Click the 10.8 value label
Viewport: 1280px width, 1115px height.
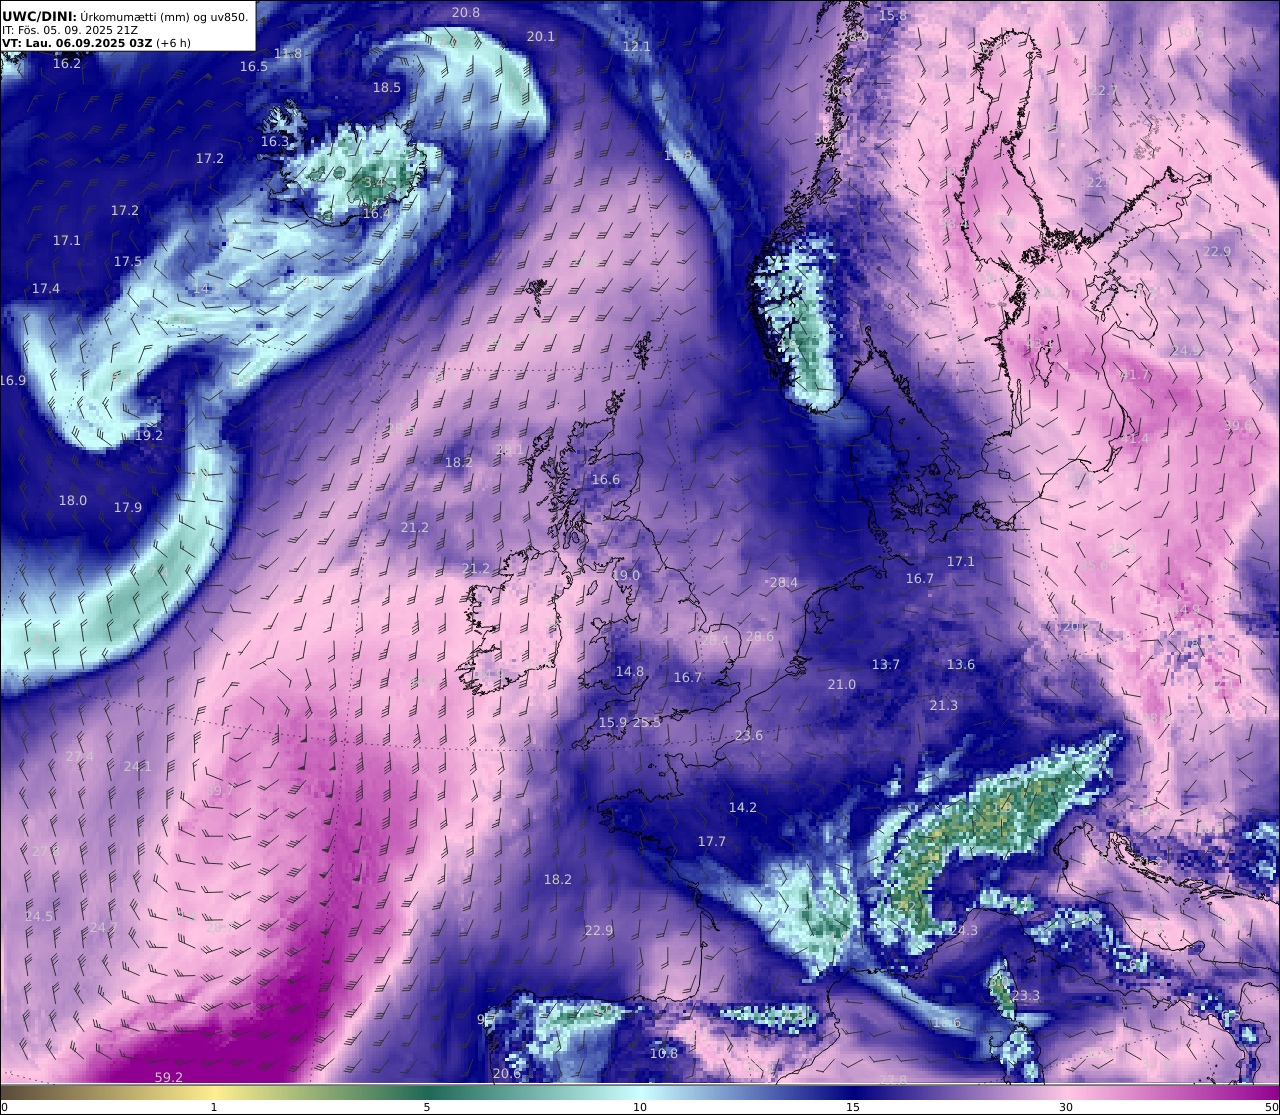[664, 1053]
